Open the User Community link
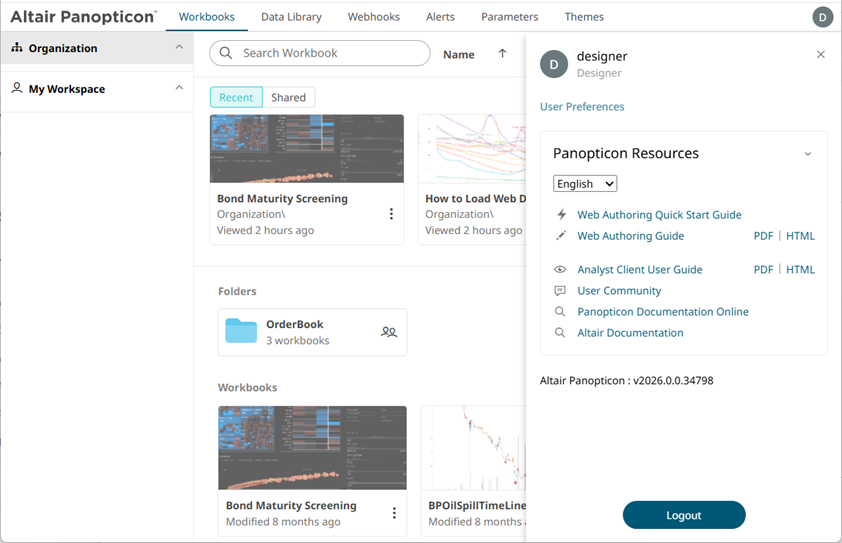 tap(619, 291)
